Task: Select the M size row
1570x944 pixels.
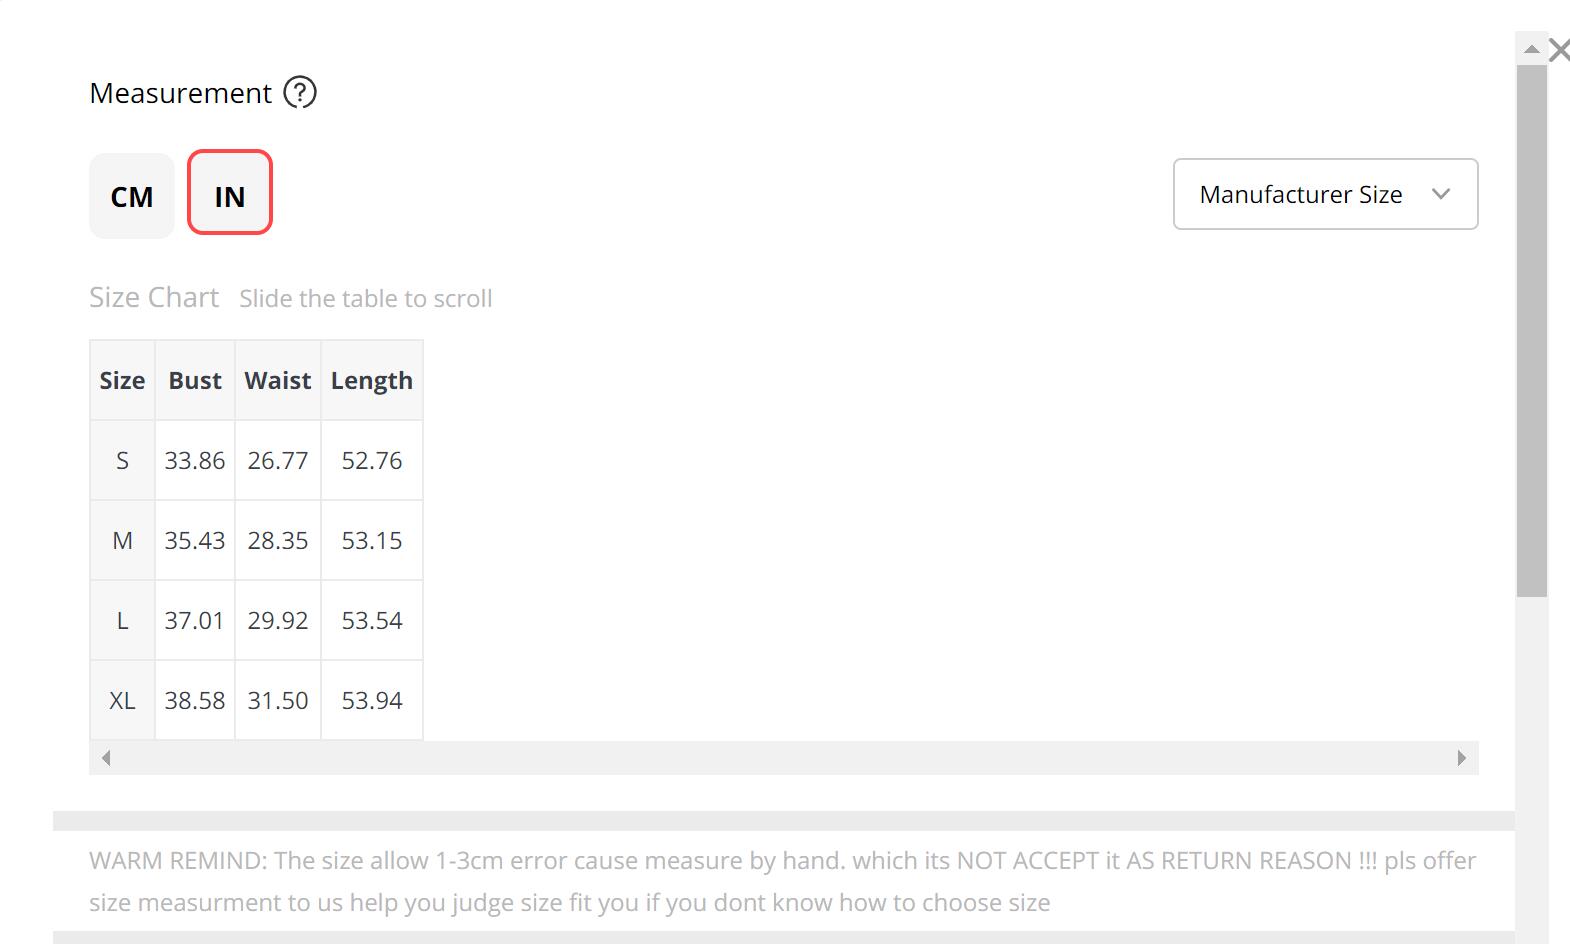Action: coord(122,541)
